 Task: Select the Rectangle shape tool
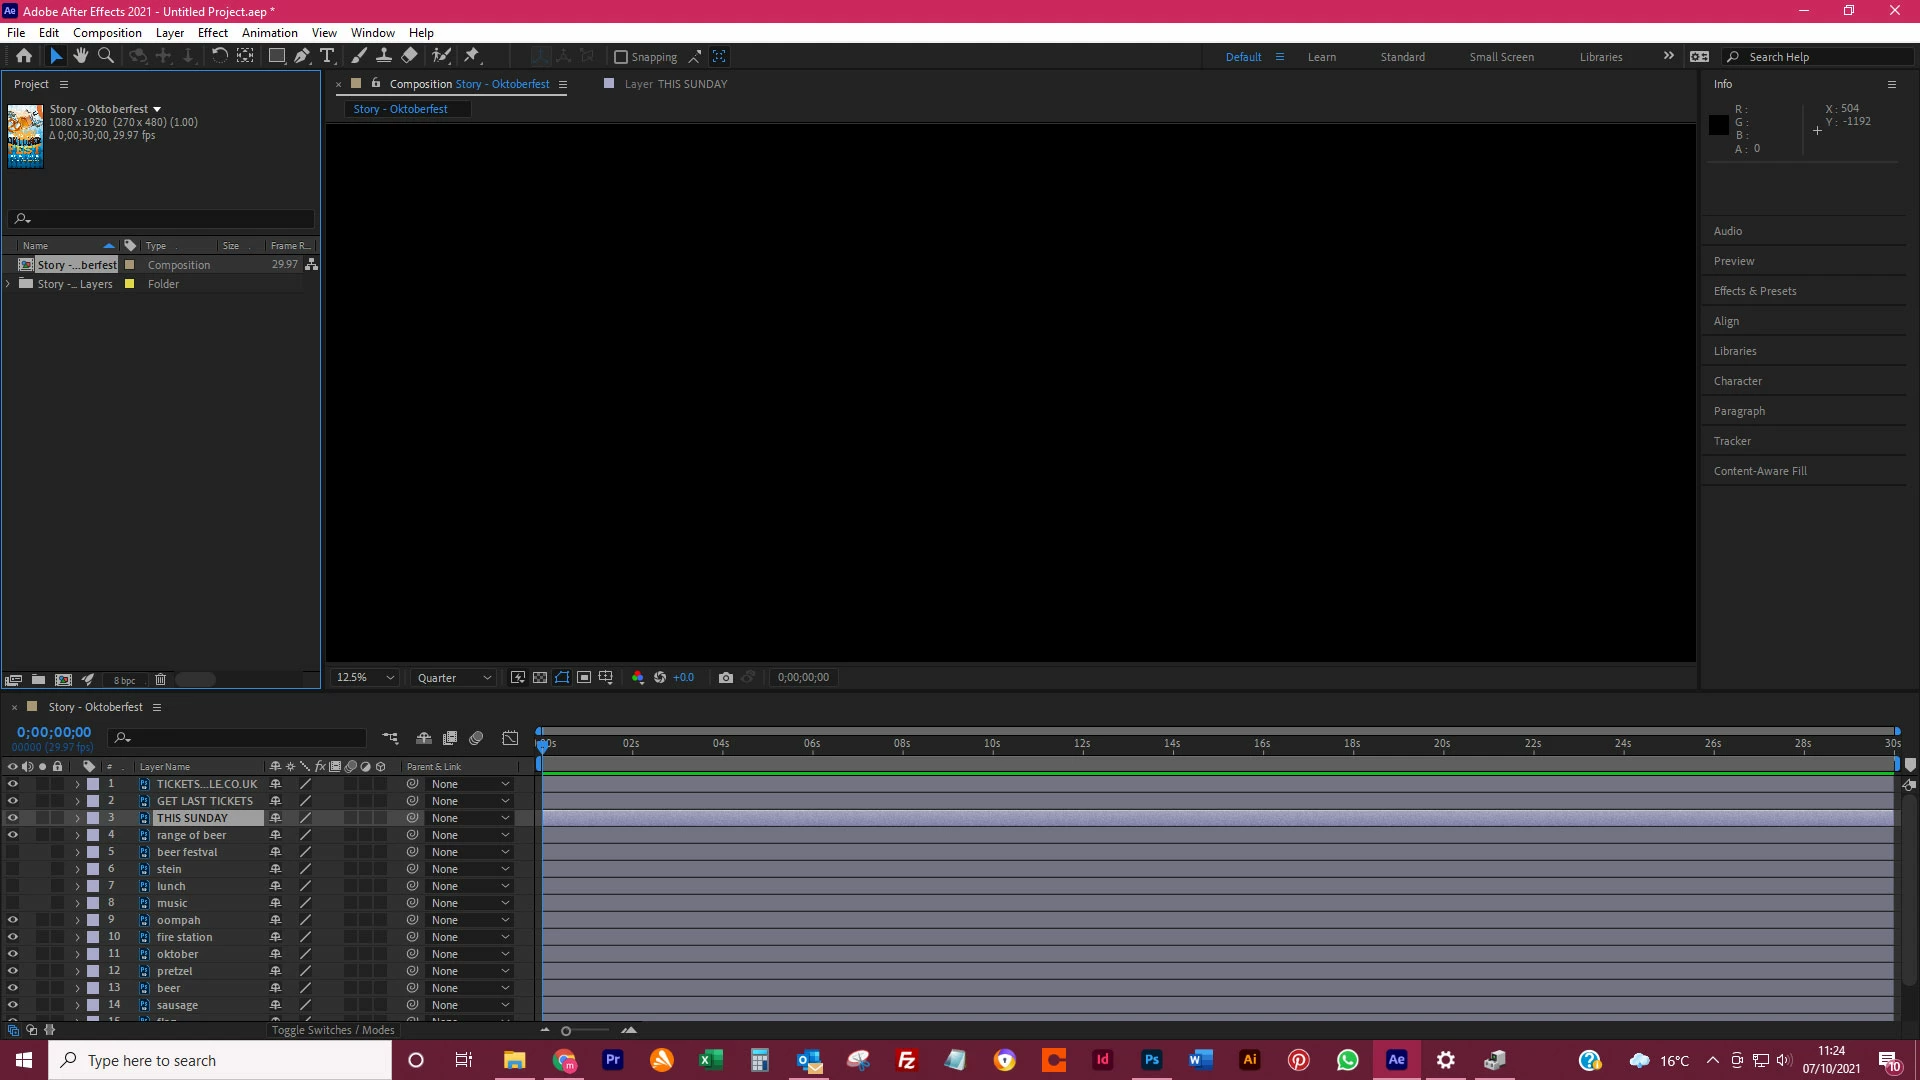point(276,56)
